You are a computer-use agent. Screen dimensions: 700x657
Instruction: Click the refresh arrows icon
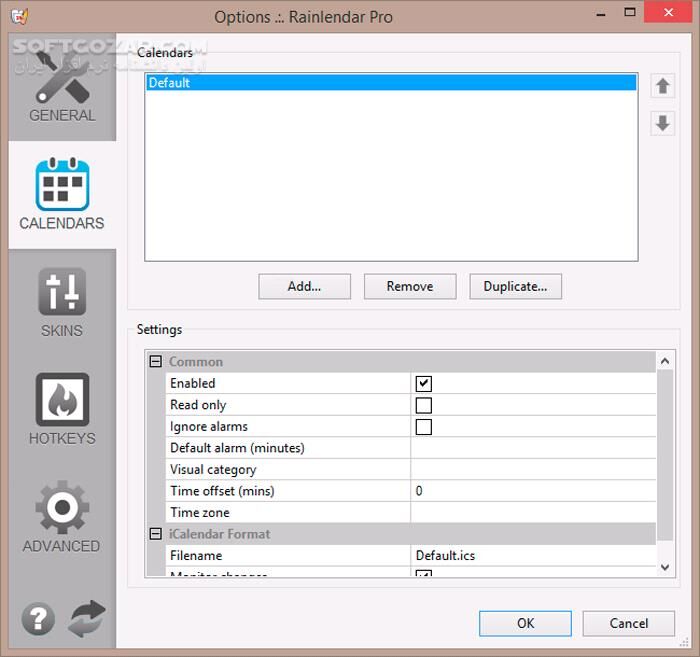coord(87,619)
